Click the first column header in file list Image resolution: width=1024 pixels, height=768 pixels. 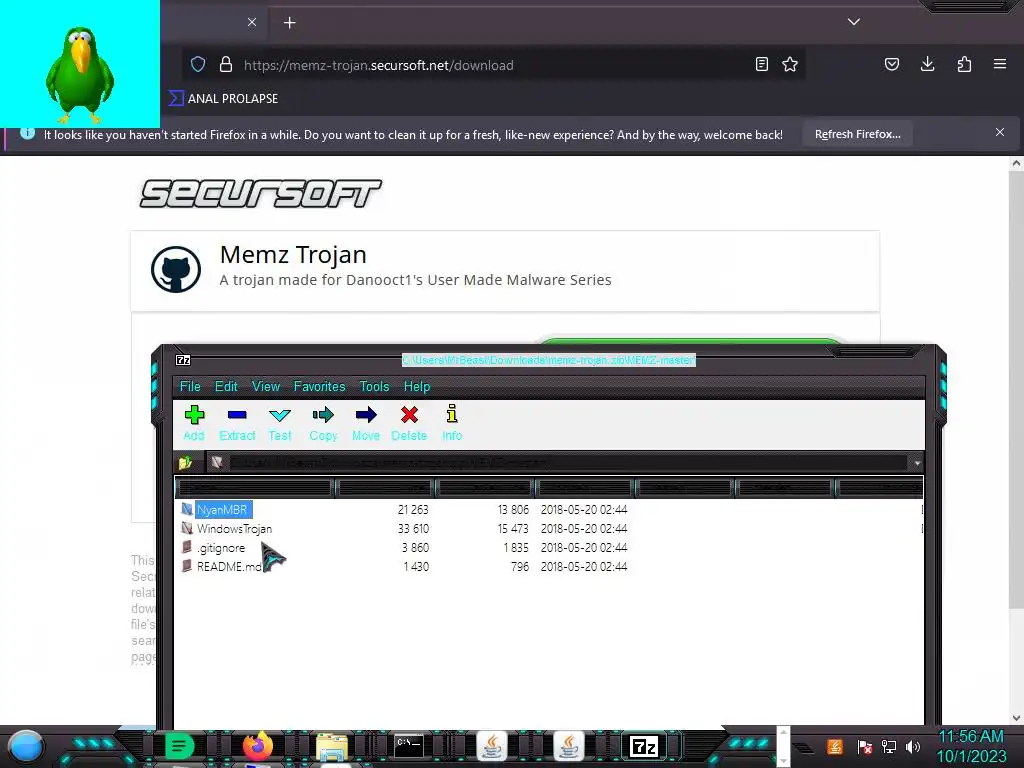click(255, 487)
